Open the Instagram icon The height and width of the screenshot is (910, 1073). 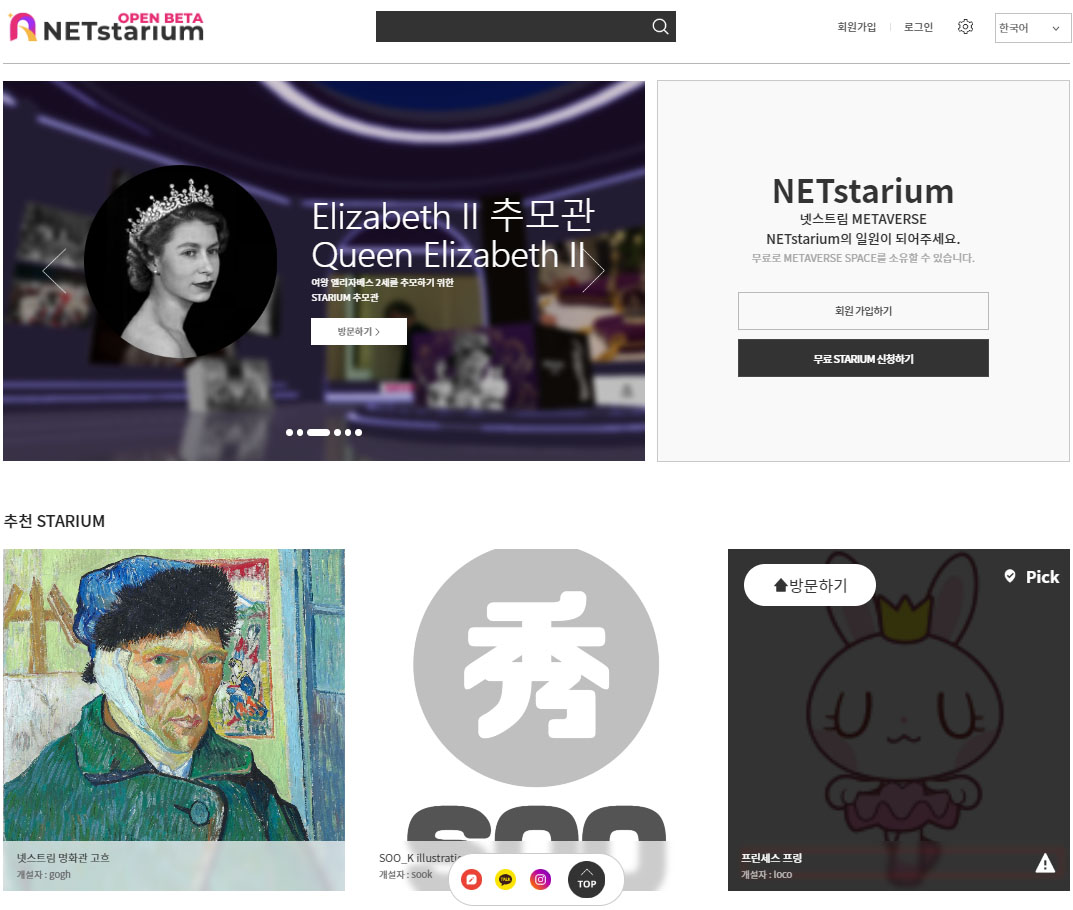pyautogui.click(x=540, y=879)
